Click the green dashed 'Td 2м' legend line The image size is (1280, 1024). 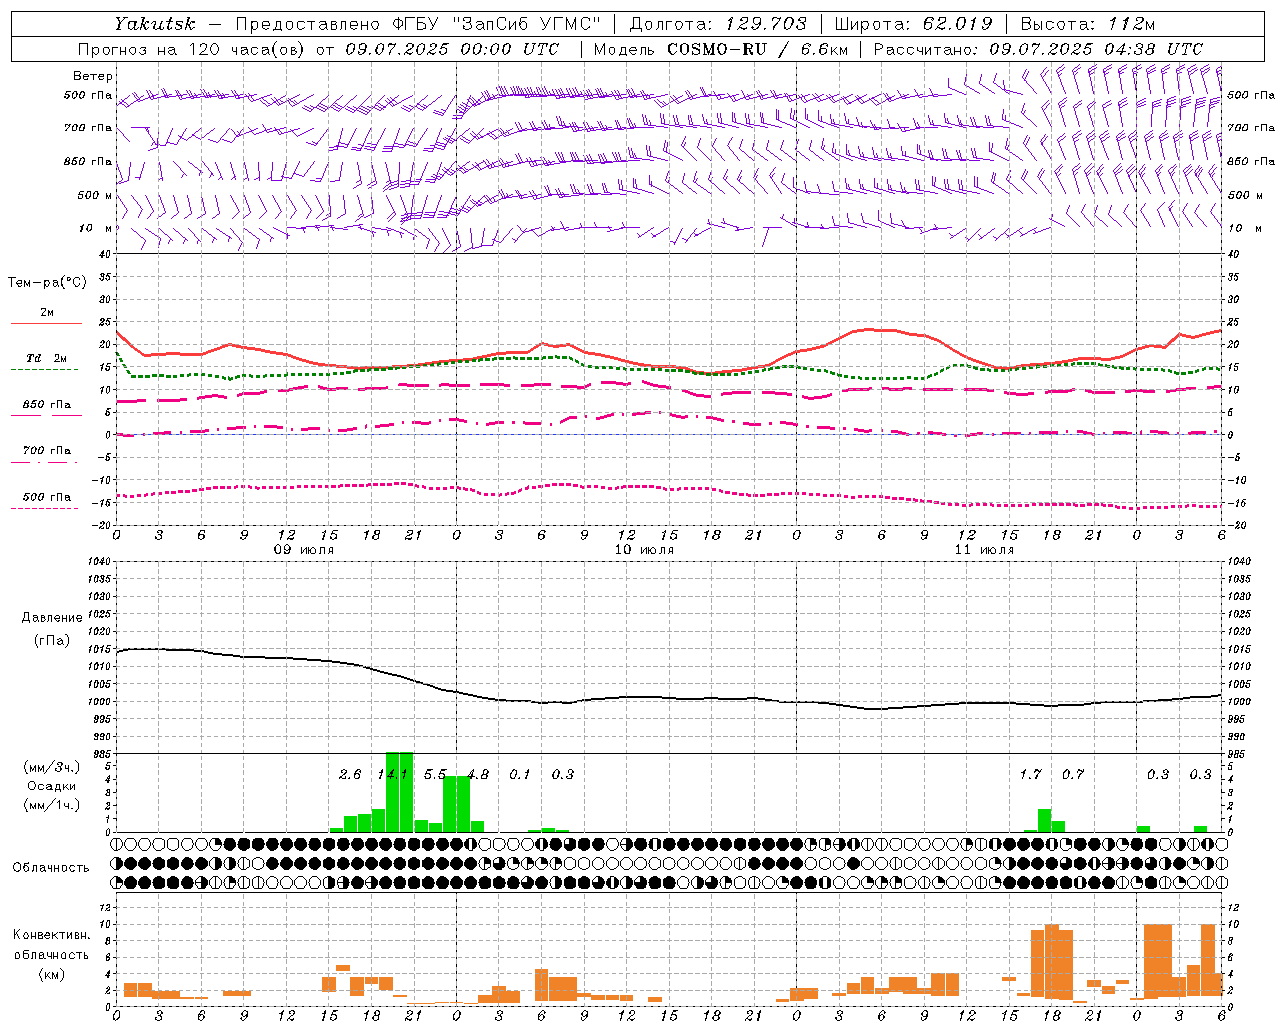tap(44, 369)
